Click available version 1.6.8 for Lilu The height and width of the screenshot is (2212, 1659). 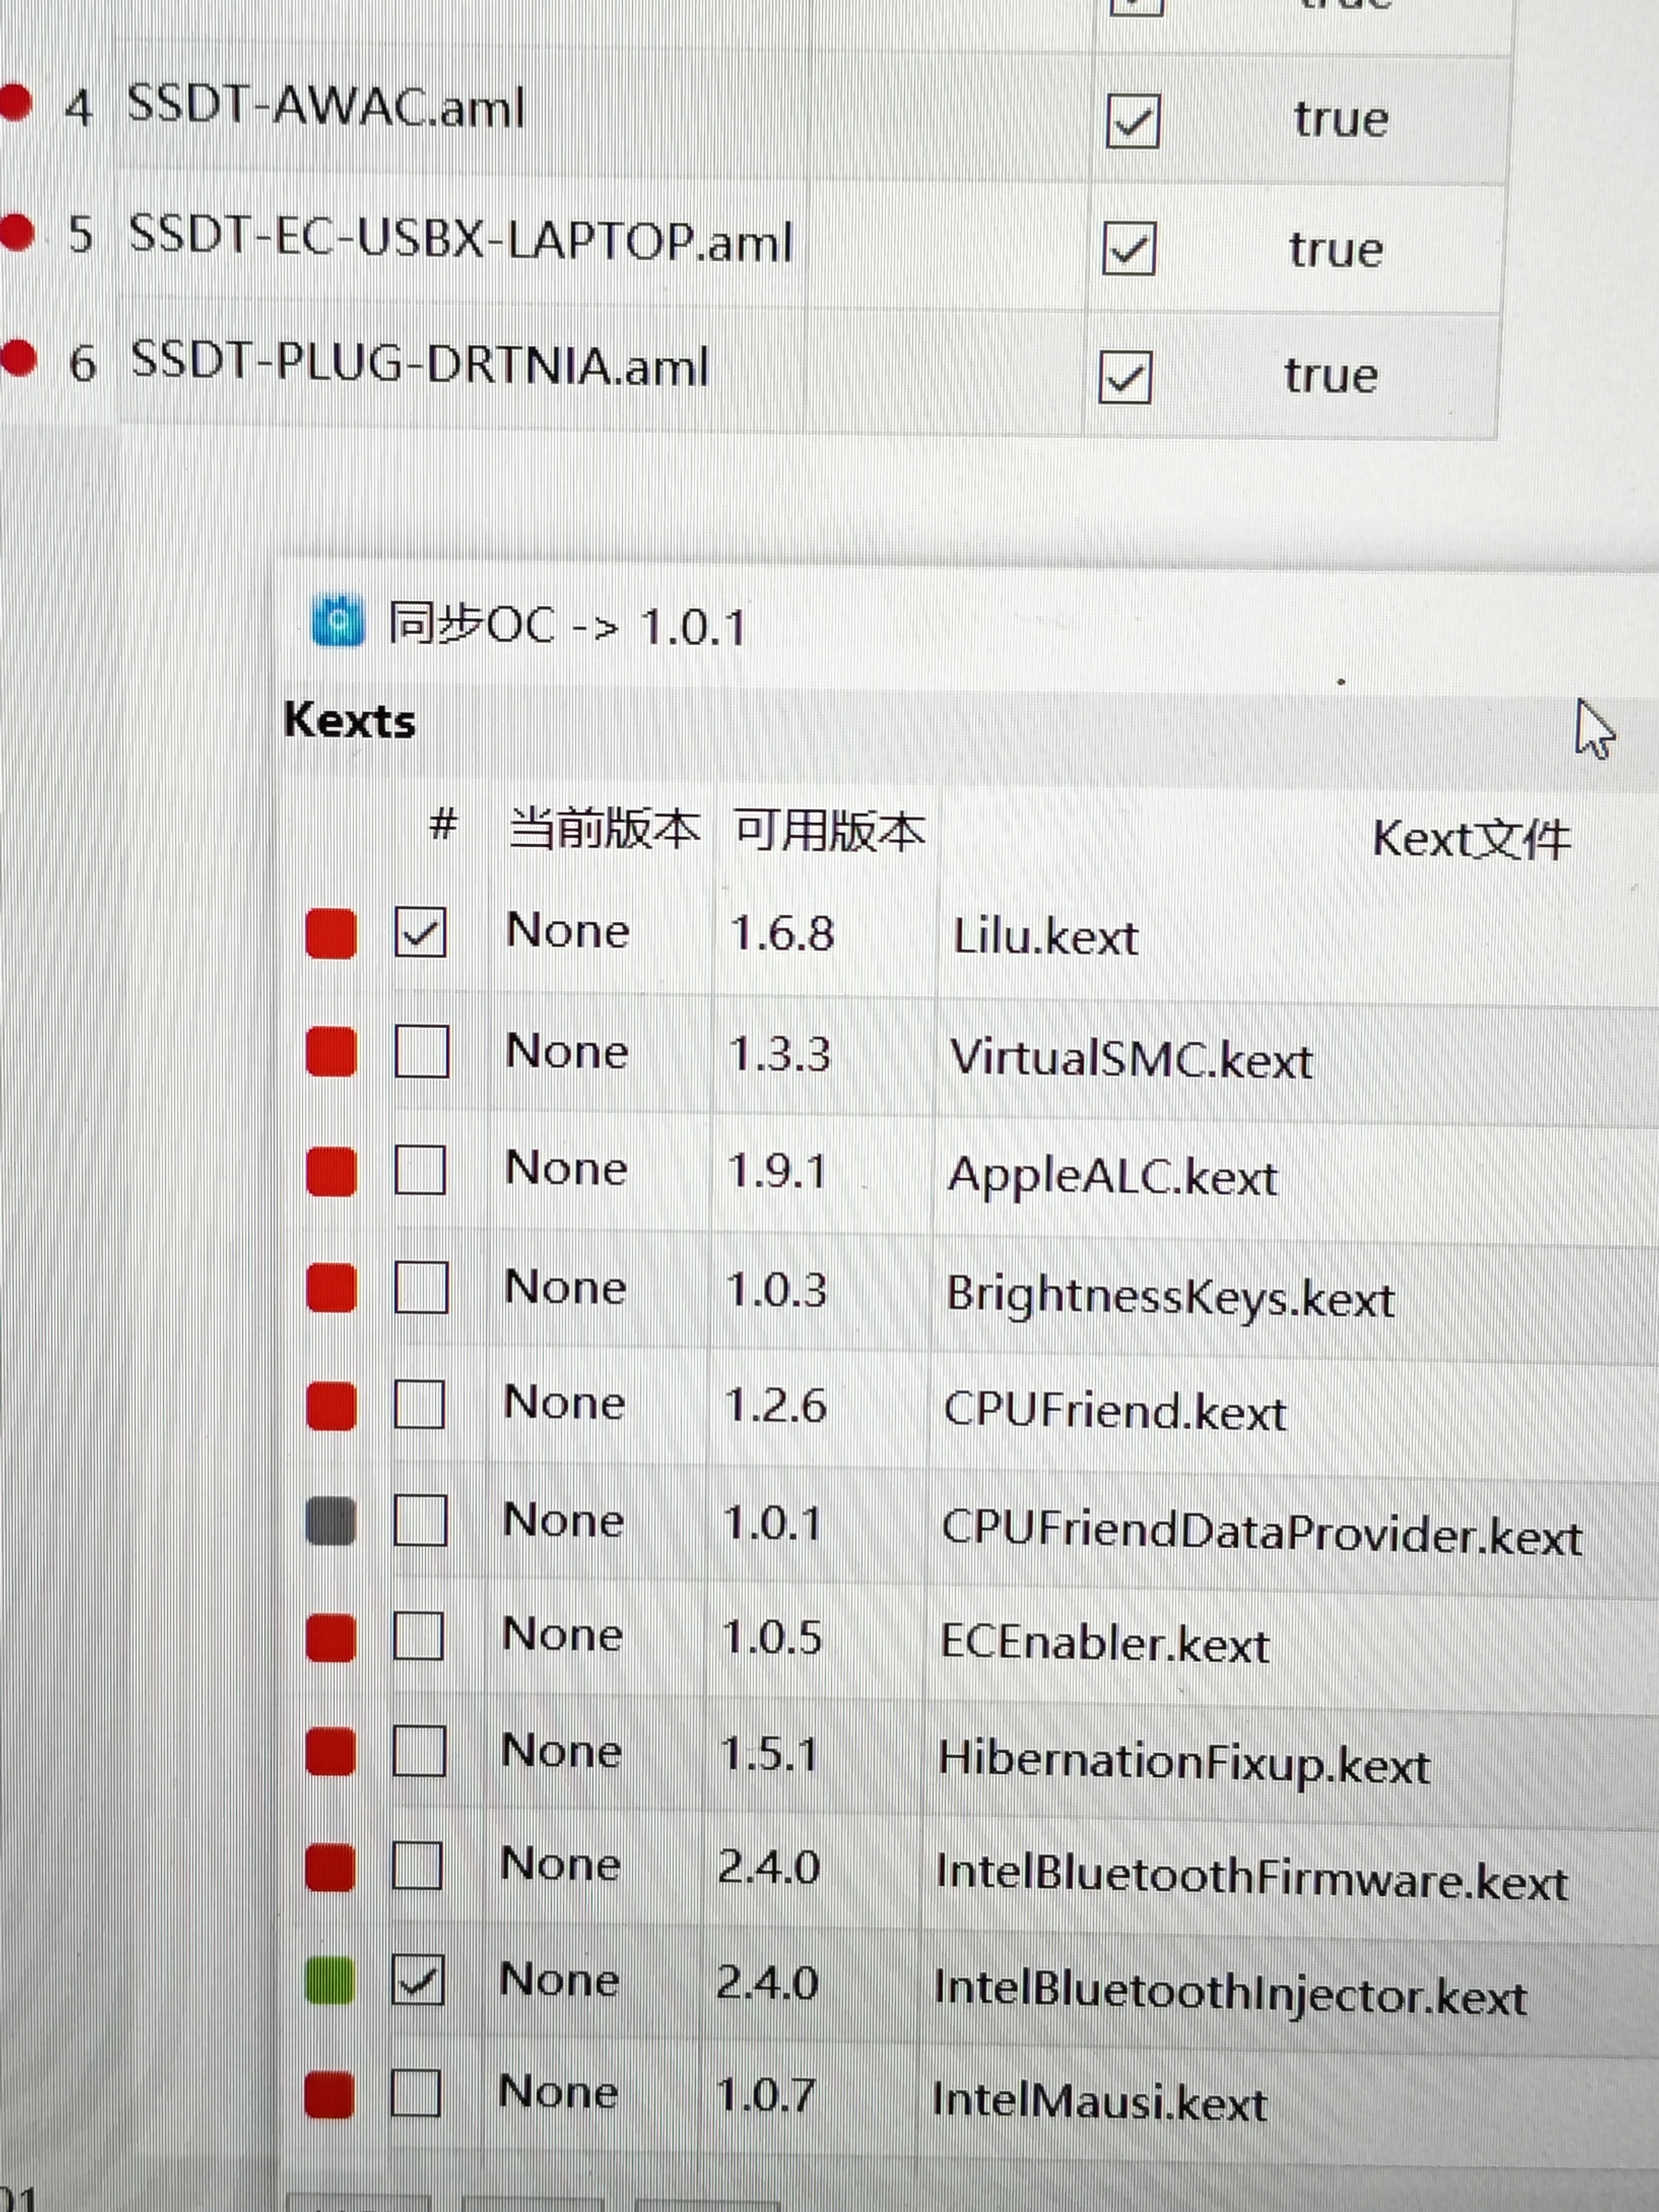click(x=782, y=934)
